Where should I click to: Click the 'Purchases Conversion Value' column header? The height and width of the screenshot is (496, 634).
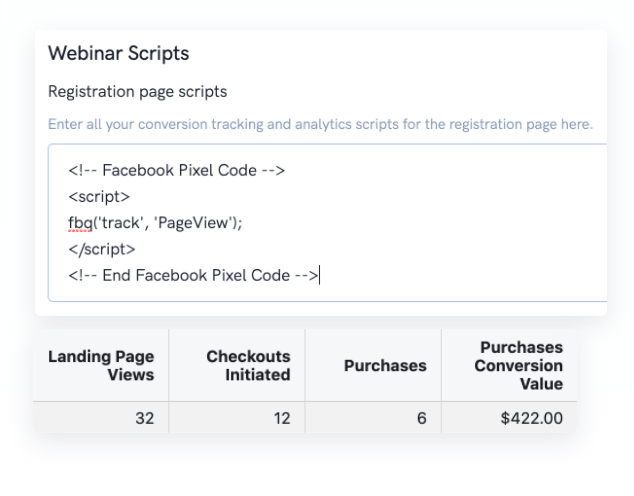518,366
